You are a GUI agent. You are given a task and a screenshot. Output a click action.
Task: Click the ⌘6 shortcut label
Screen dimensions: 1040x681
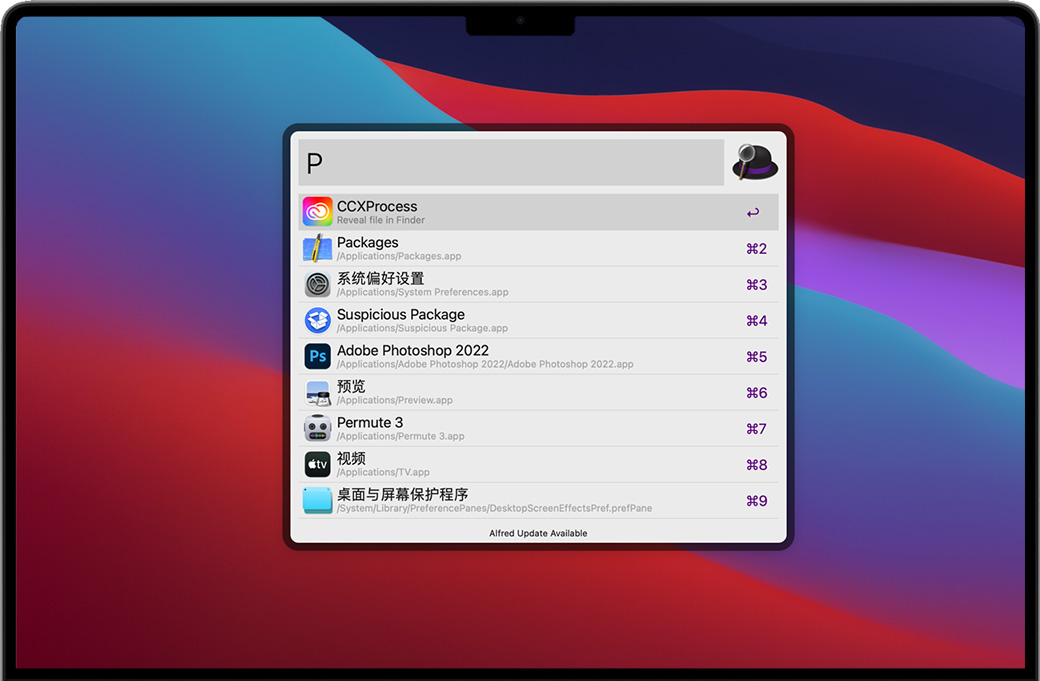[756, 393]
